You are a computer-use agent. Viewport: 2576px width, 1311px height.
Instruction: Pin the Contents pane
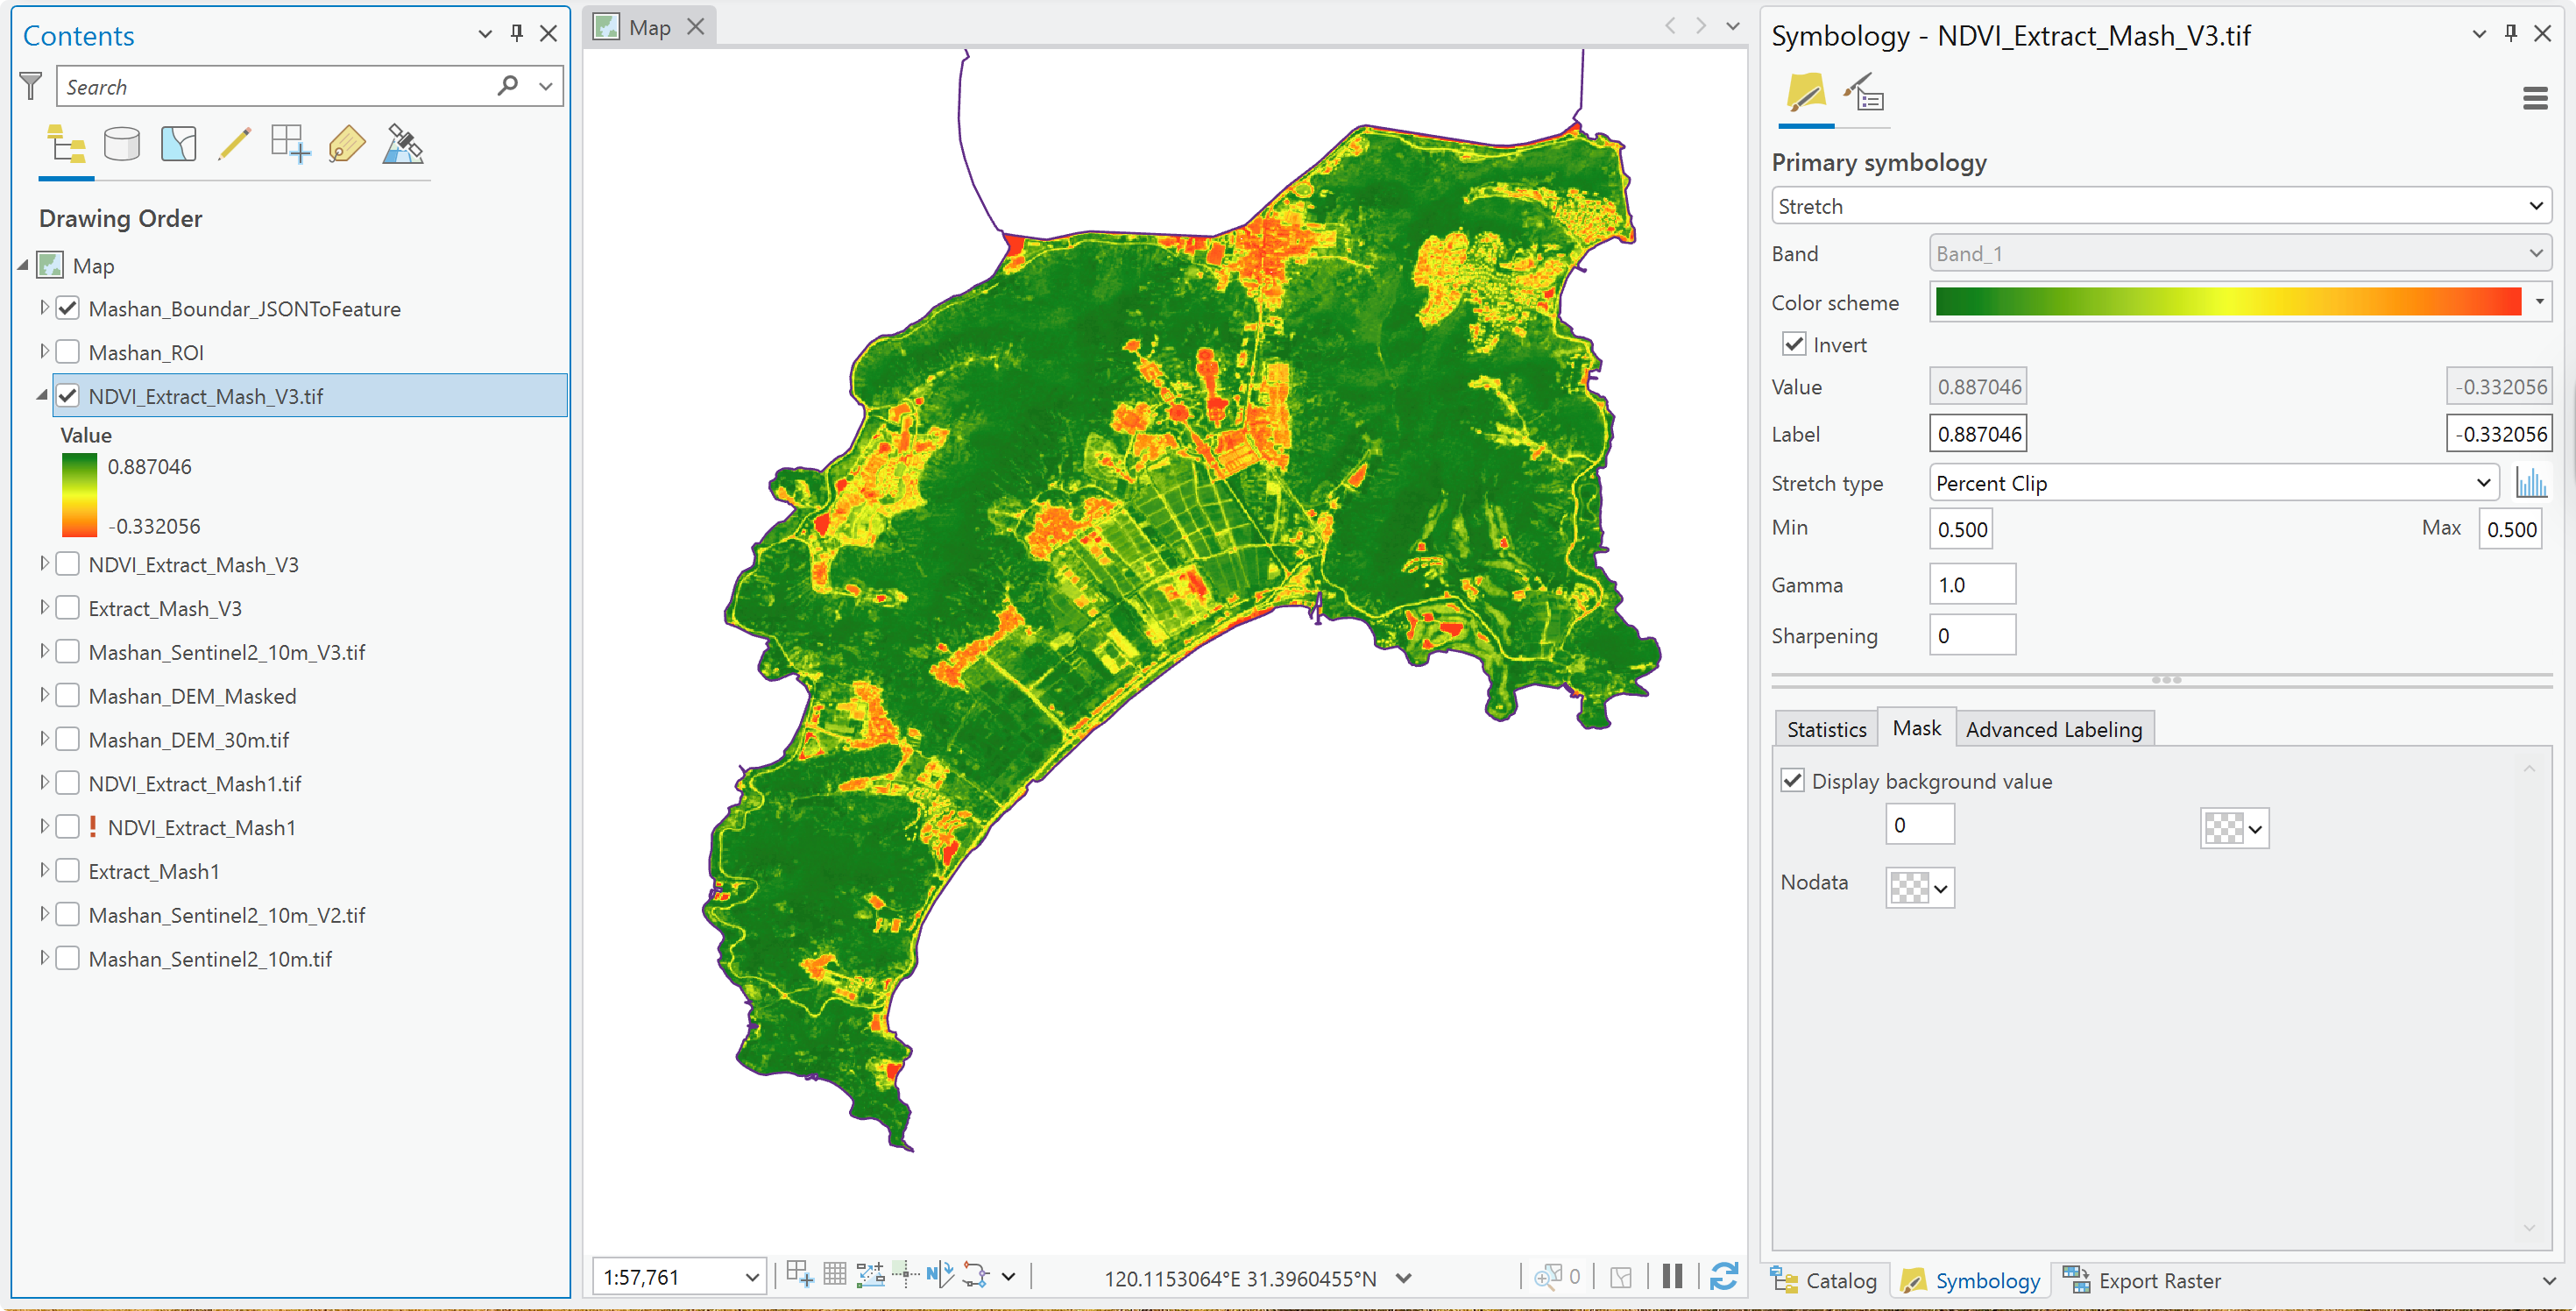(517, 33)
